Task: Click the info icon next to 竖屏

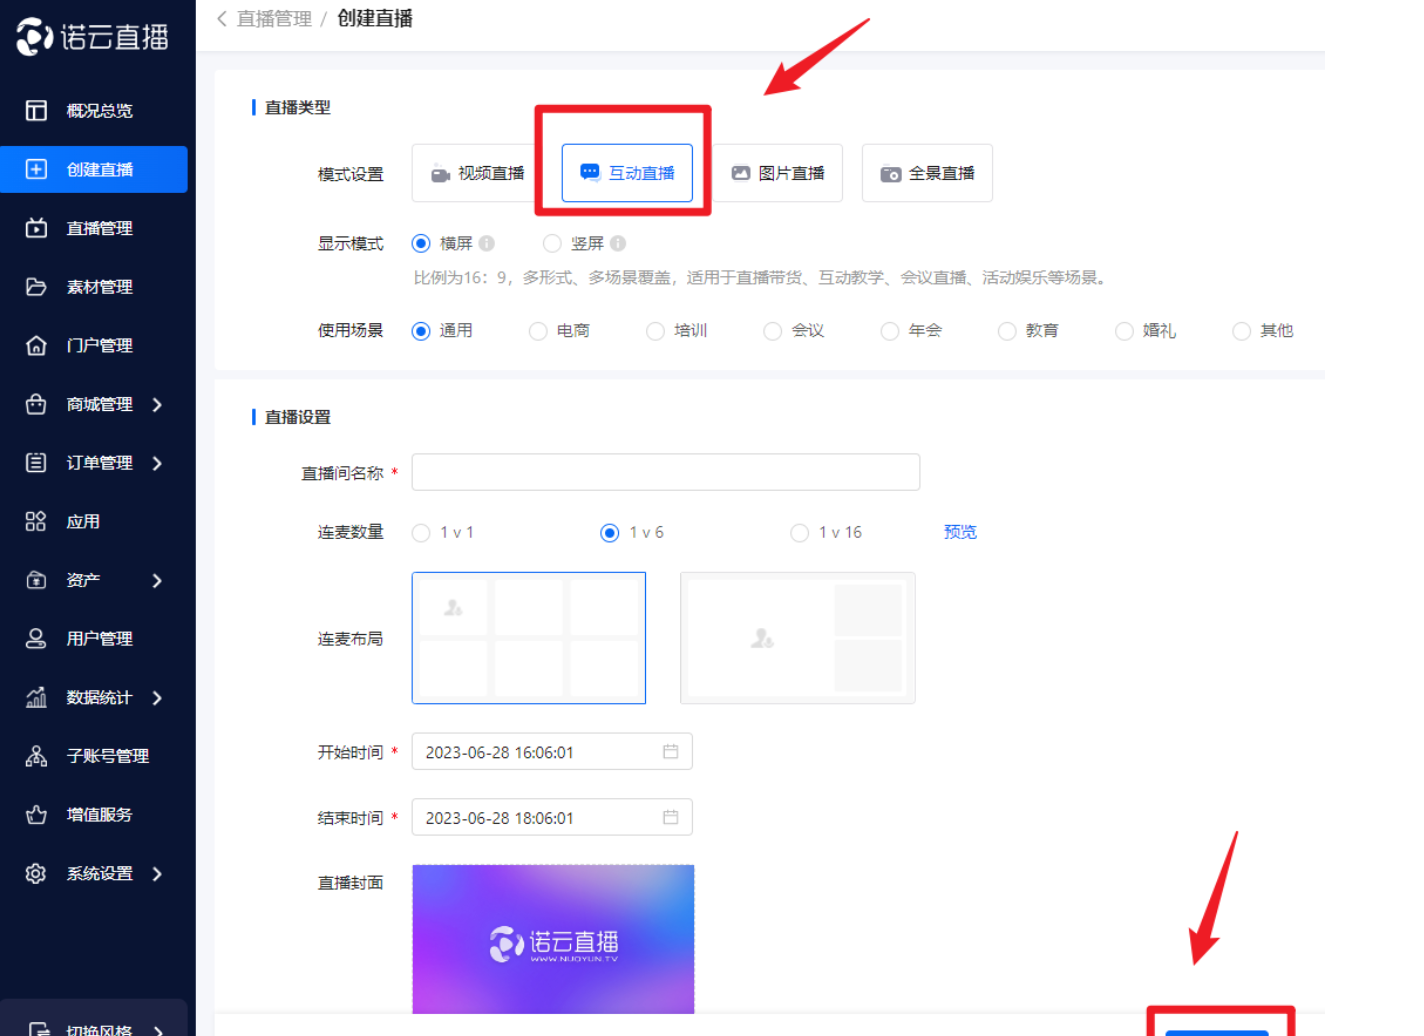Action: tap(618, 243)
